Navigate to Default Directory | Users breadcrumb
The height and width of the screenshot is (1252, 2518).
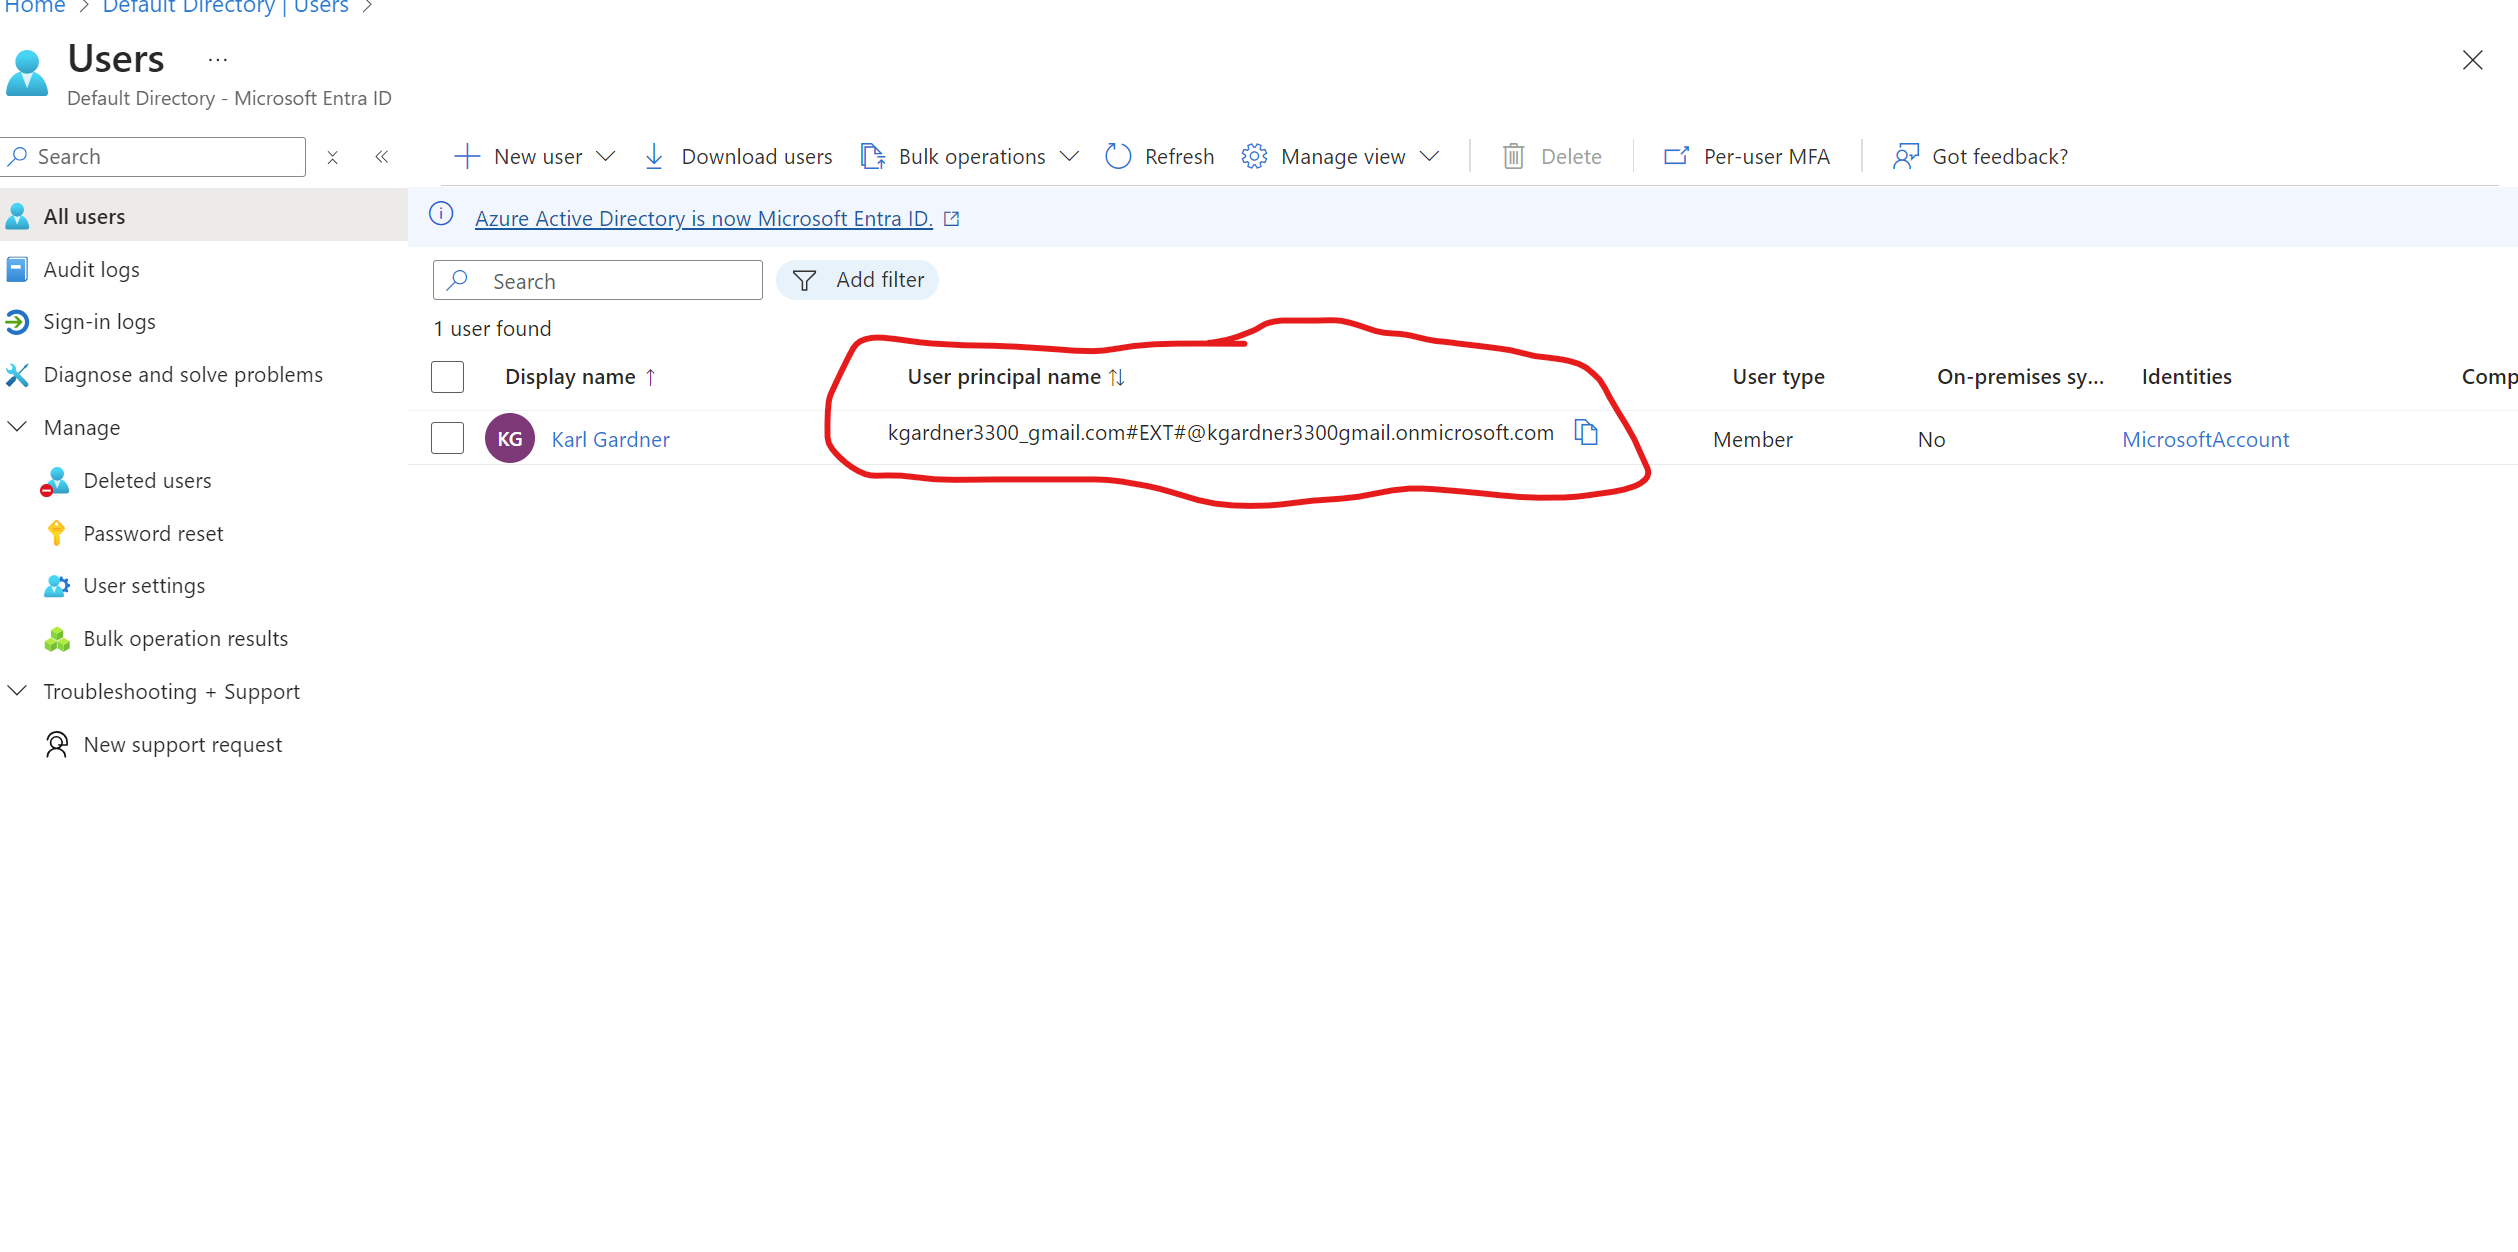pyautogui.click(x=225, y=6)
